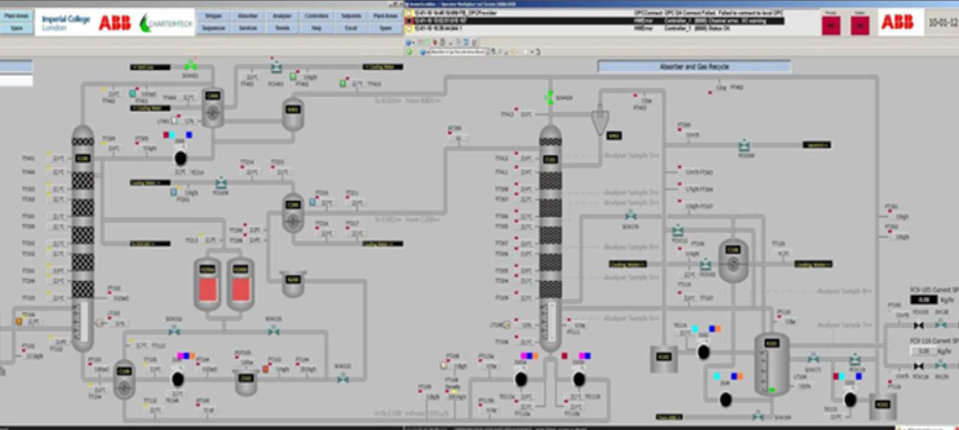Click the green valve above the absorber column
The image size is (959, 430).
pyautogui.click(x=548, y=98)
